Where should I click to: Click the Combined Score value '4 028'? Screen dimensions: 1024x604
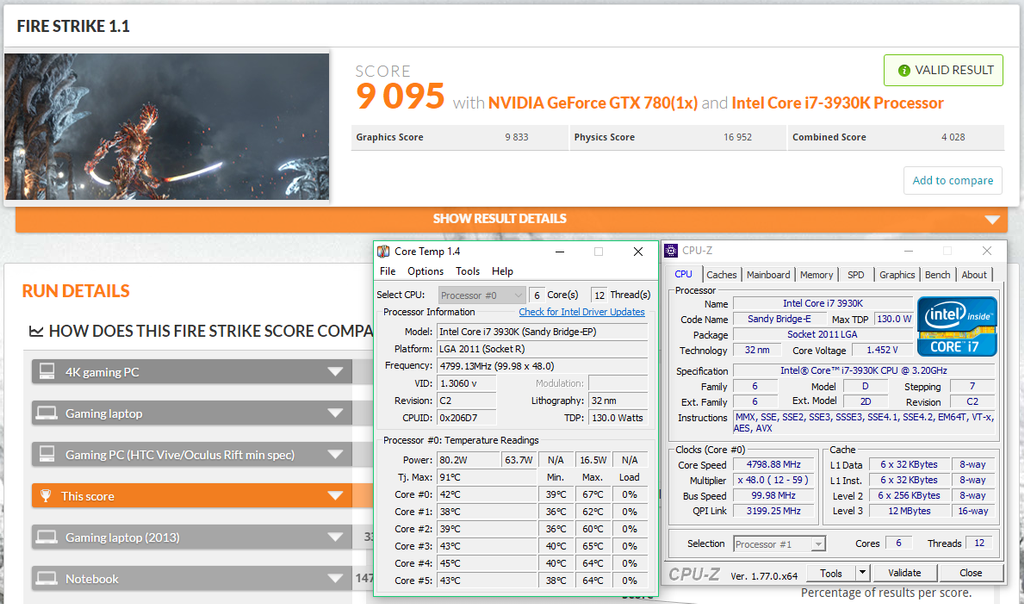(953, 137)
